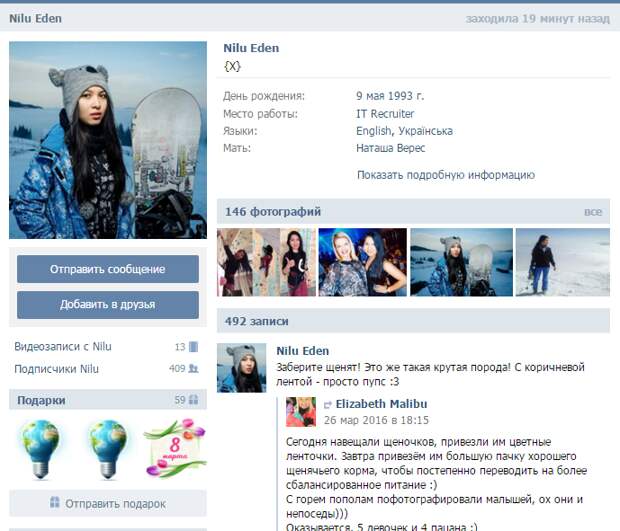Open the main profile photo with snowboard
The height and width of the screenshot is (531, 620).
pyautogui.click(x=108, y=140)
